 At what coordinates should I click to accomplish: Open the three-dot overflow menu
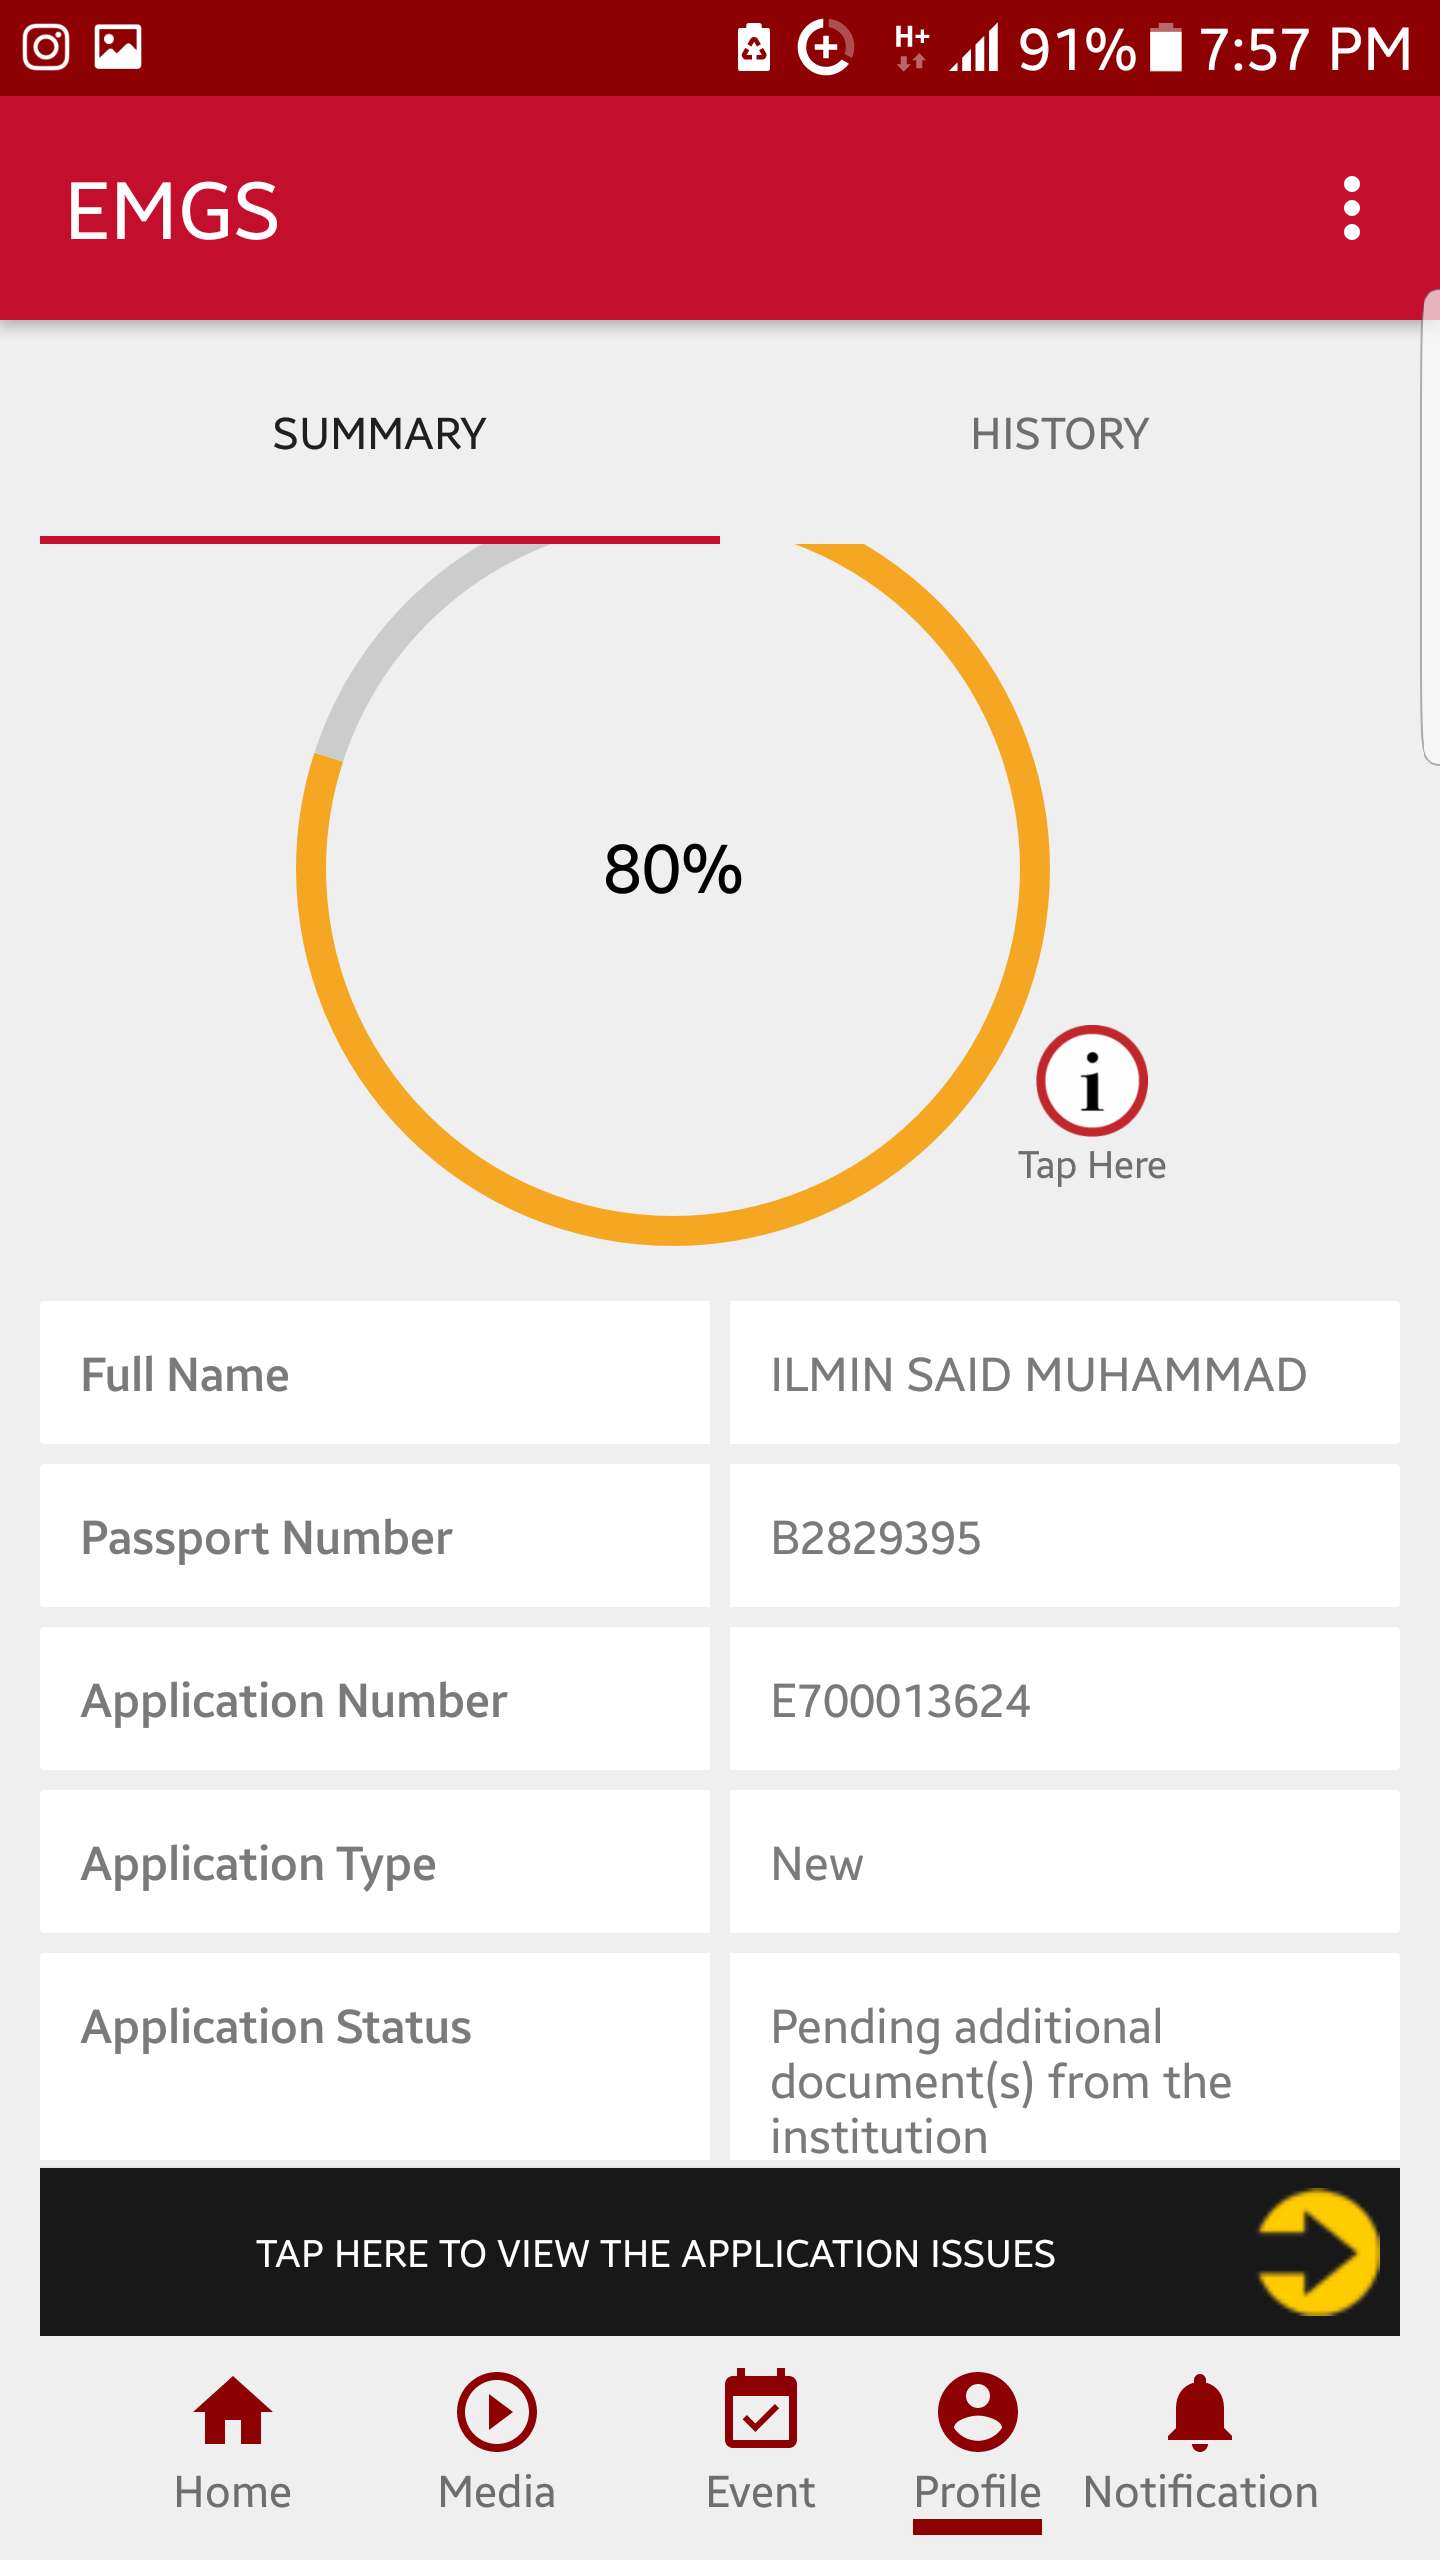pos(1351,208)
